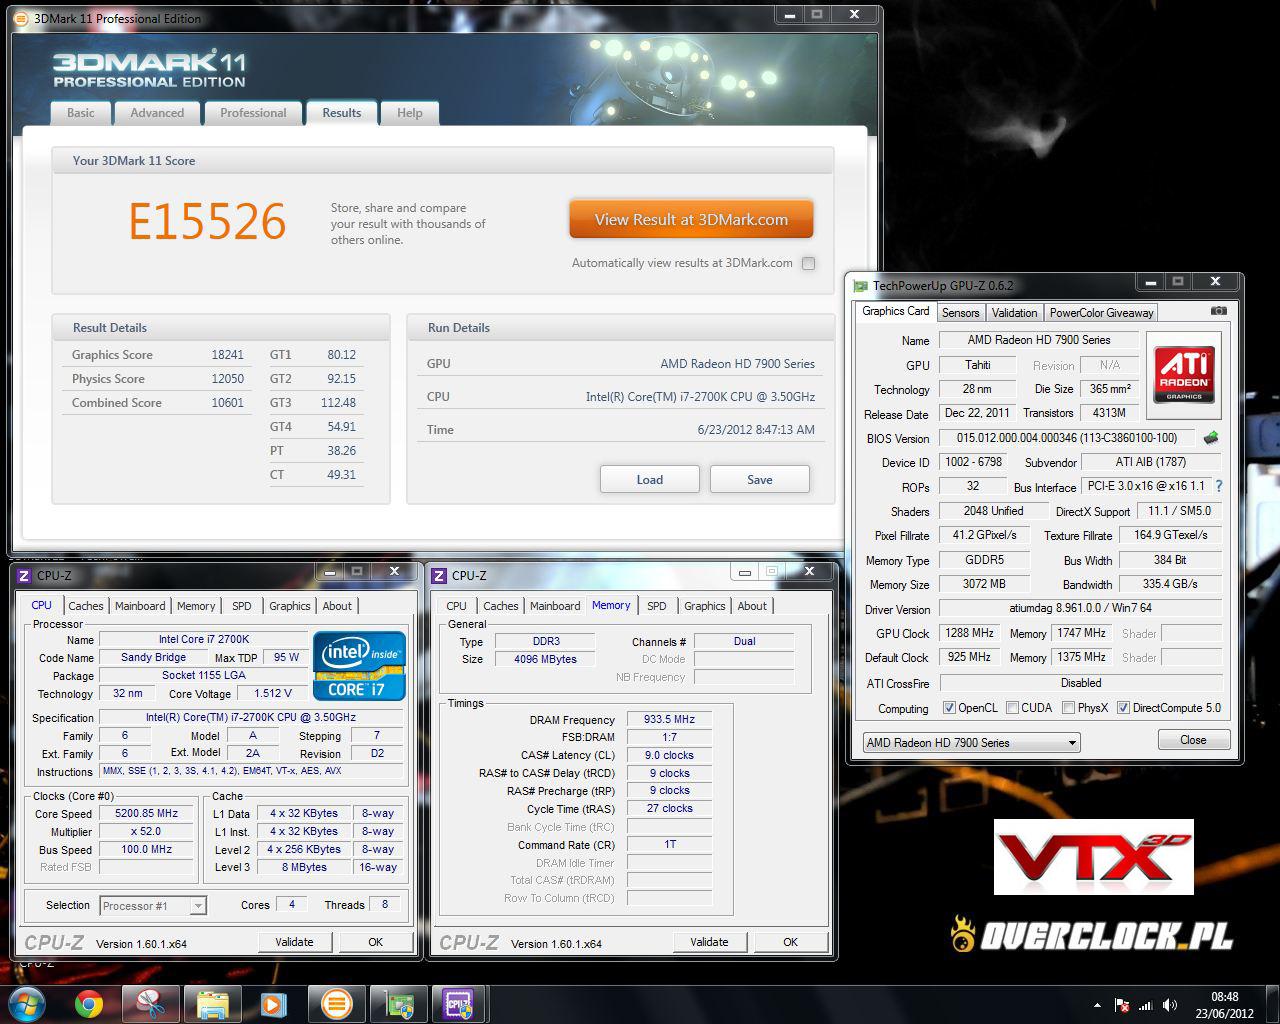
Task: Open Mainboard tab in left CPU-Z window
Action: pos(140,606)
